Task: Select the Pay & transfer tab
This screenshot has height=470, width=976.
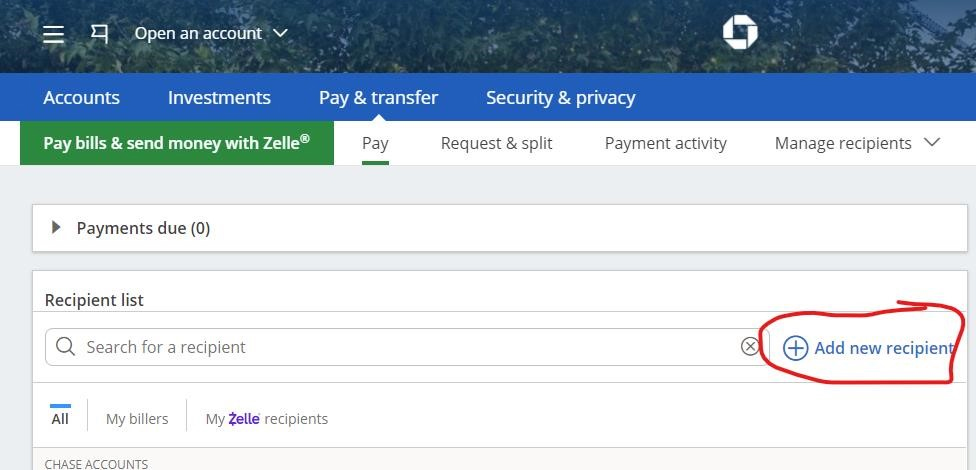Action: coord(378,97)
